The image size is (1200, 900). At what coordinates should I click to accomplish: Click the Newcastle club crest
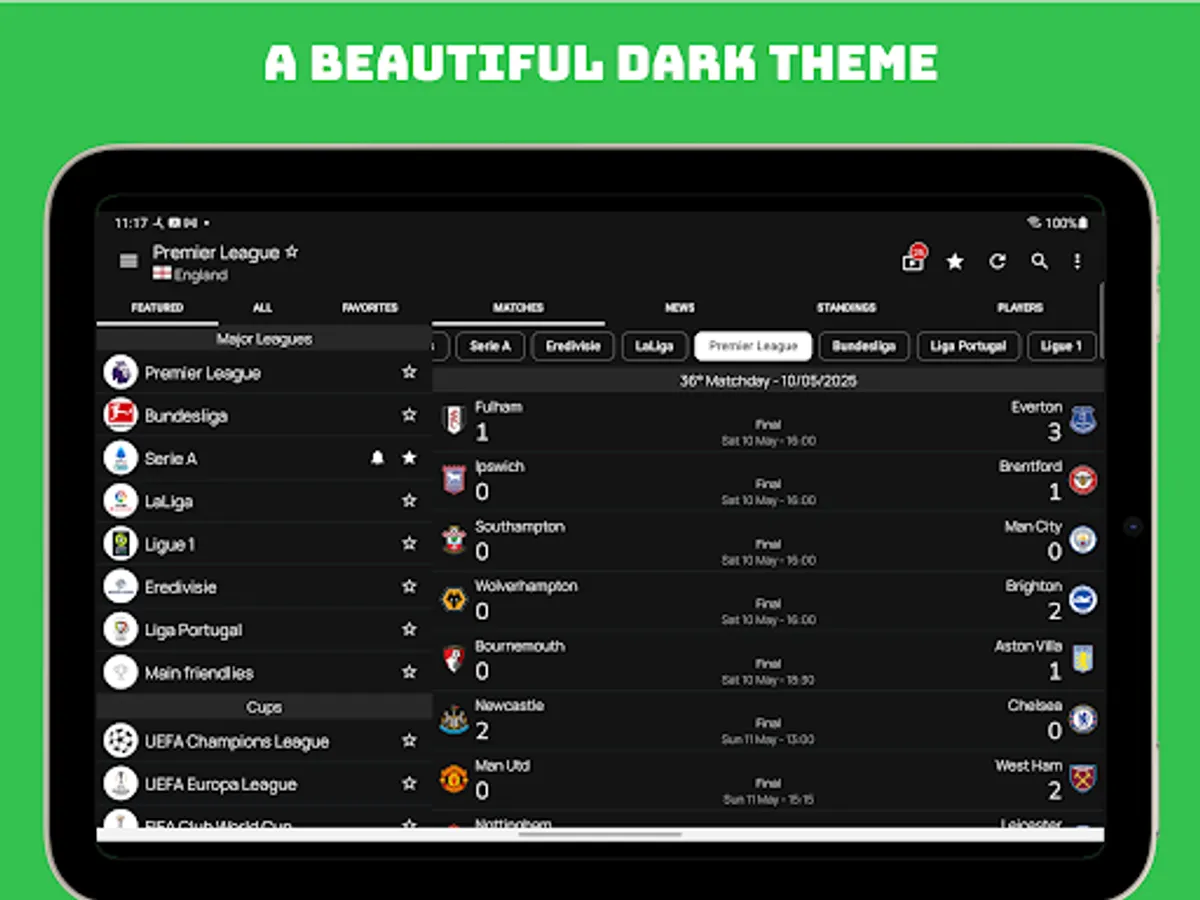(454, 719)
